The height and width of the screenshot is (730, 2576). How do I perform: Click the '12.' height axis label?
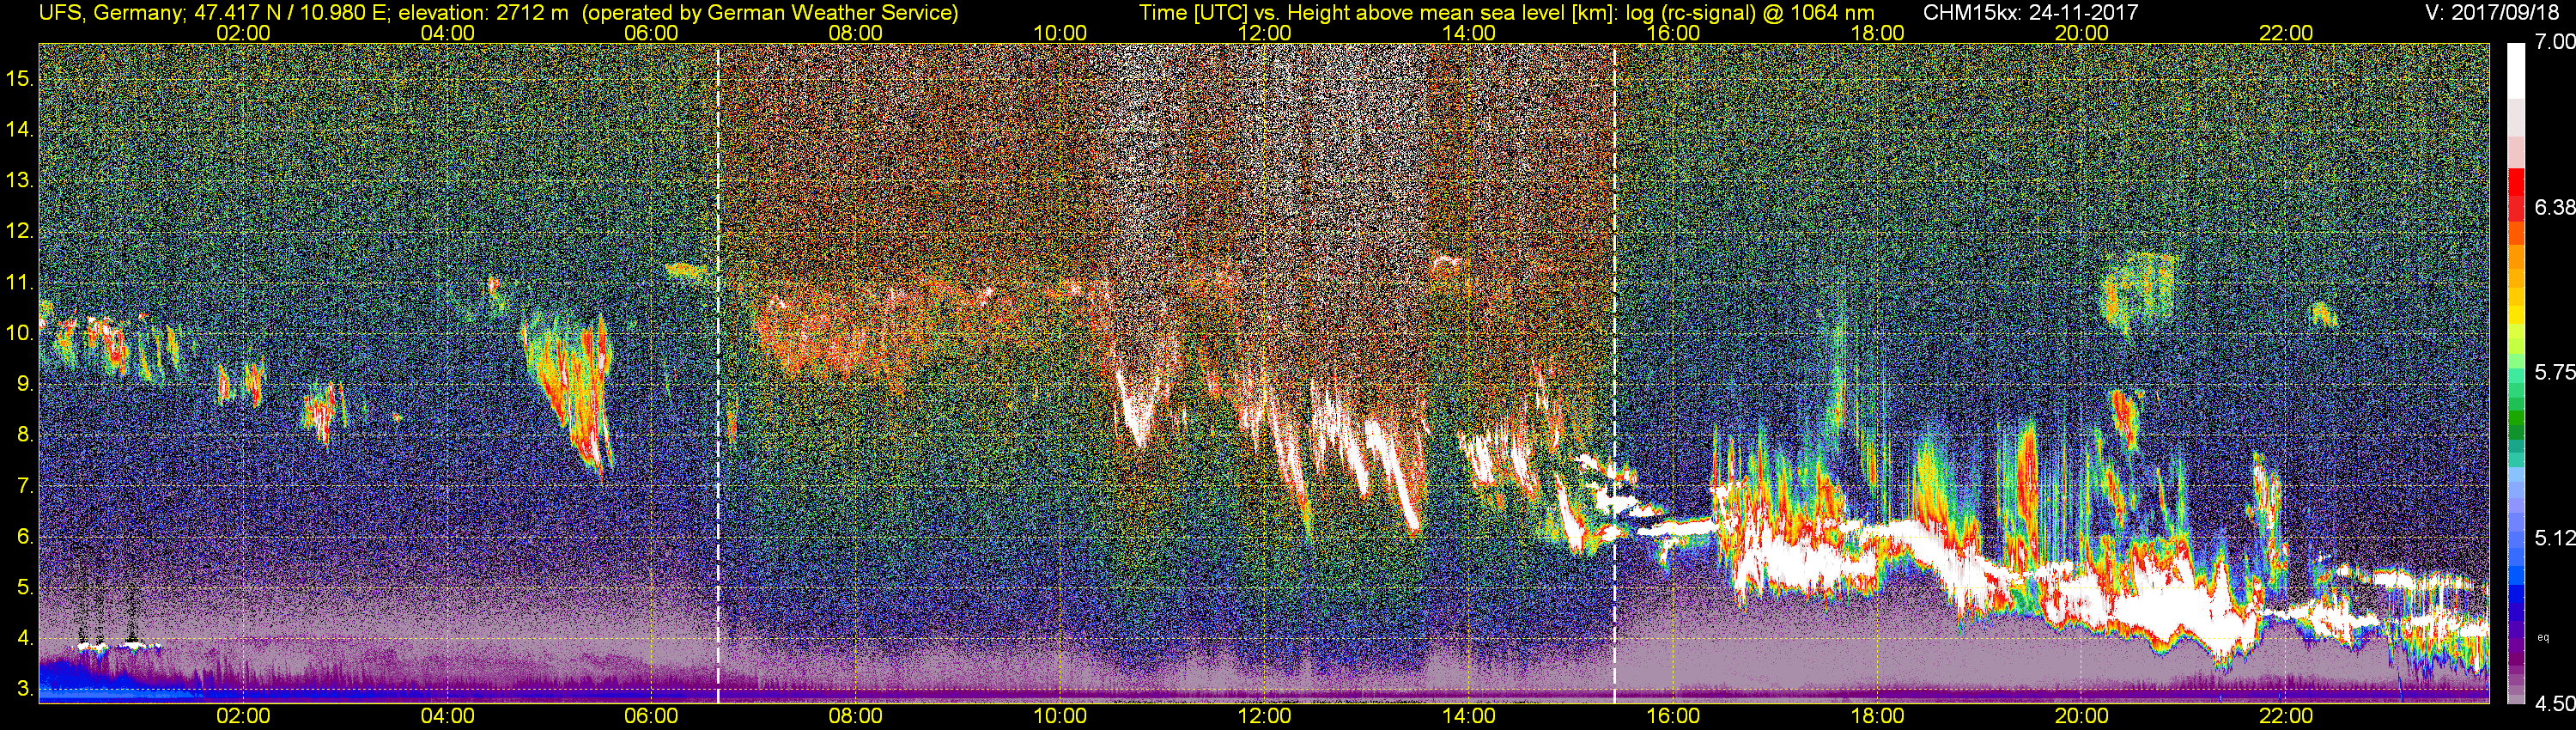[x=20, y=232]
